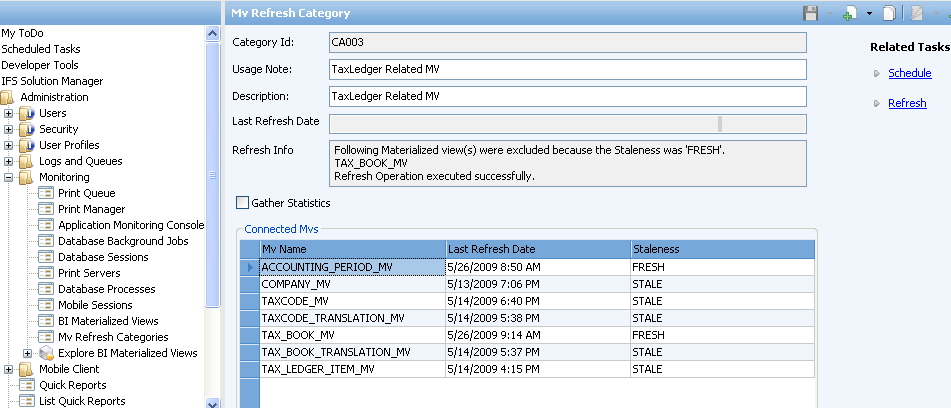Click the Users folder icon

pyautogui.click(x=27, y=113)
